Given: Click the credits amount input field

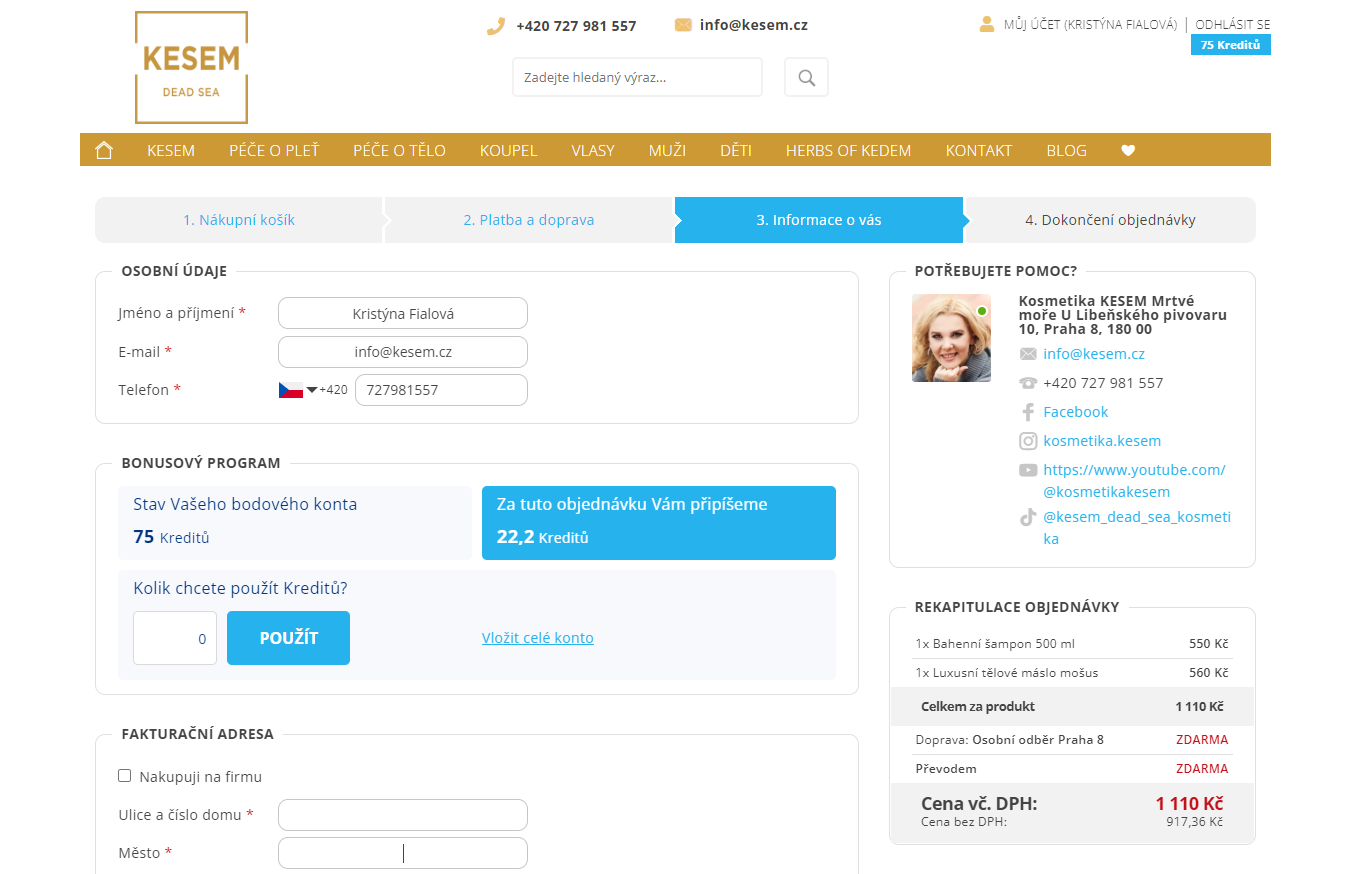Looking at the screenshot, I should (175, 638).
